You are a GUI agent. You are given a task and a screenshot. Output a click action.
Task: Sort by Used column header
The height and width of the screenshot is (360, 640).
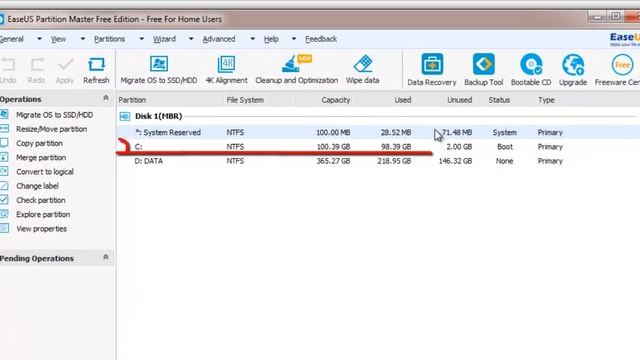pos(402,100)
